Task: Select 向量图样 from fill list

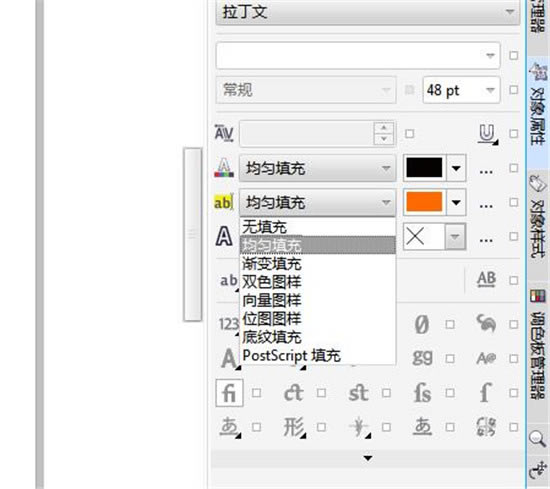Action: pyautogui.click(x=318, y=300)
